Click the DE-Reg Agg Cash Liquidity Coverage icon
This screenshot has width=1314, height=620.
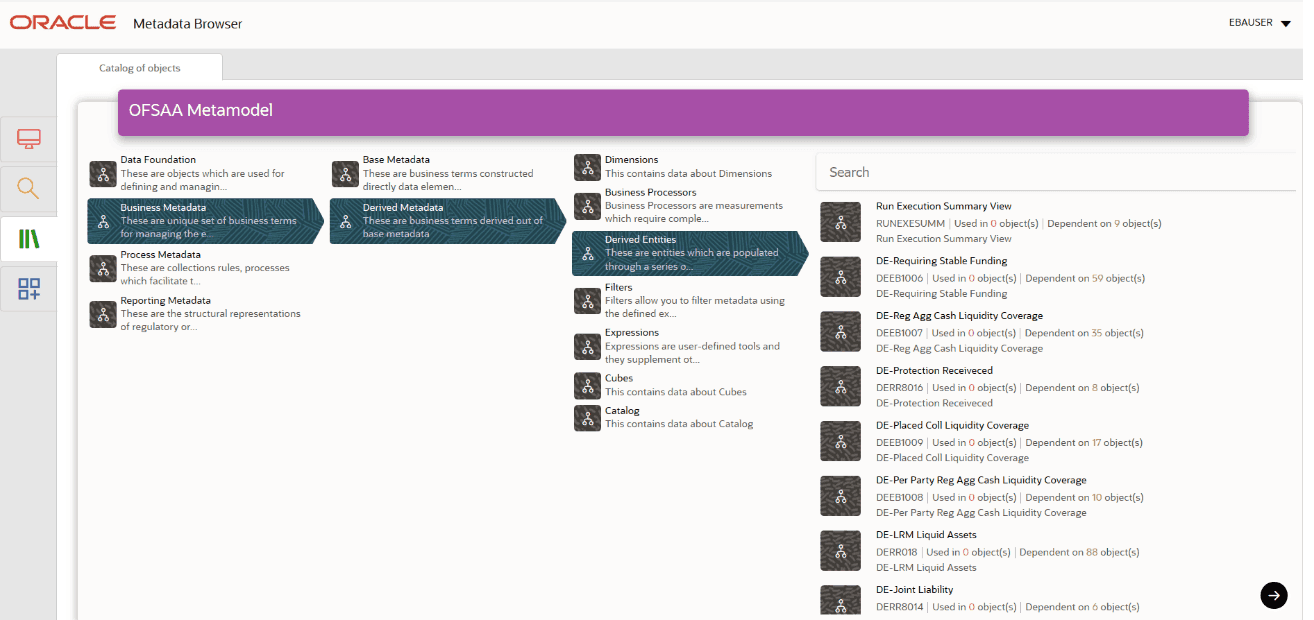tap(841, 332)
